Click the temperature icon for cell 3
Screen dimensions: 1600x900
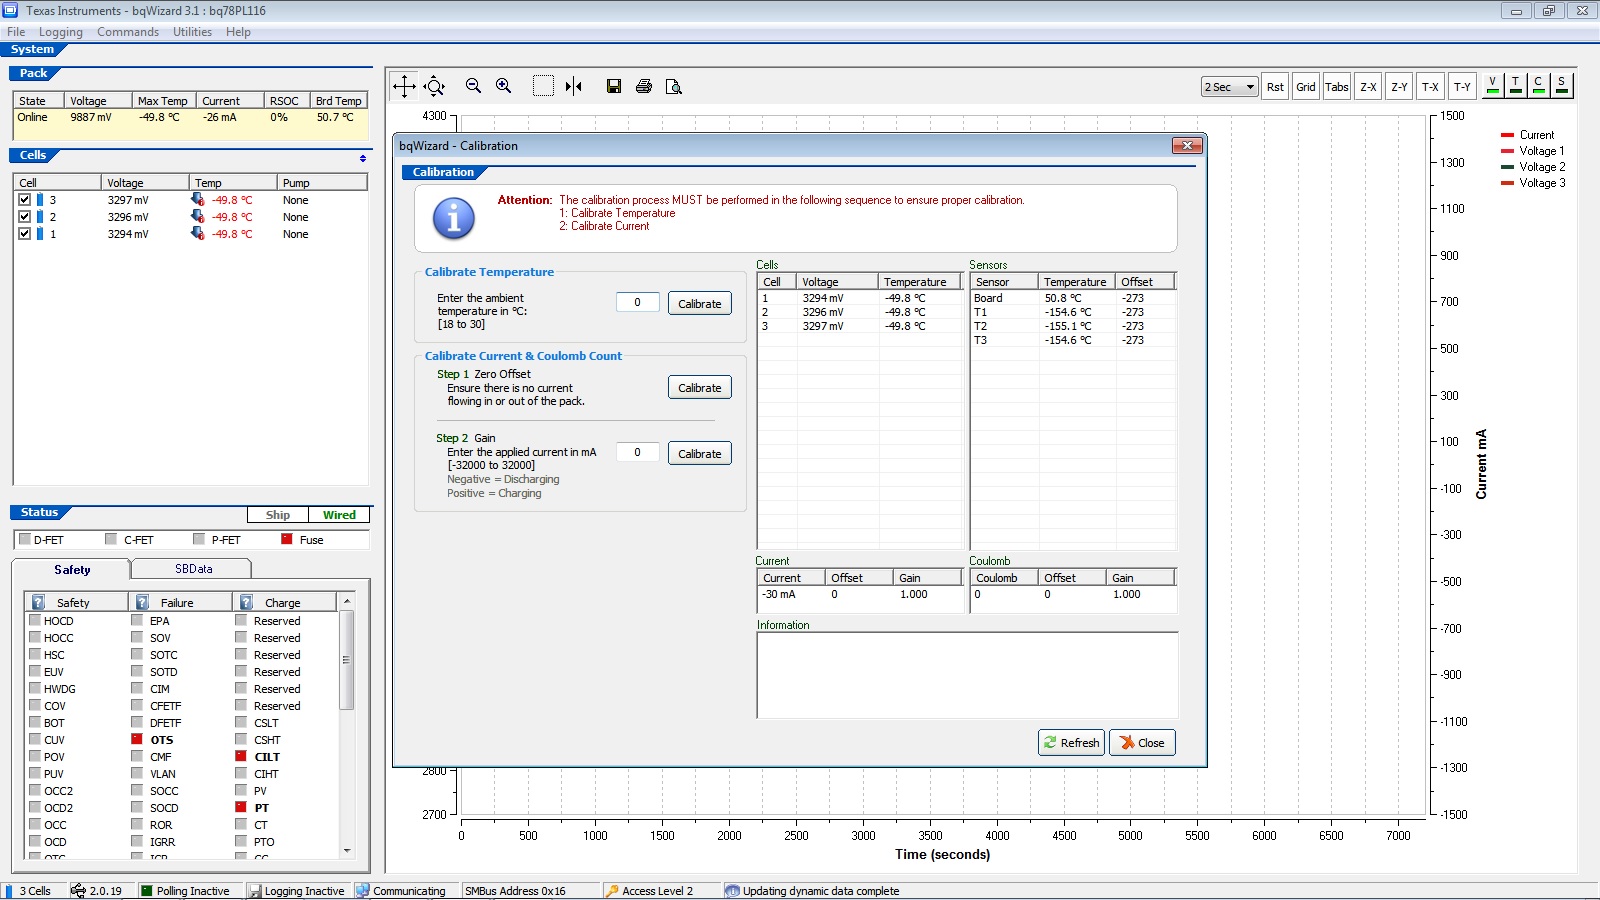point(197,199)
